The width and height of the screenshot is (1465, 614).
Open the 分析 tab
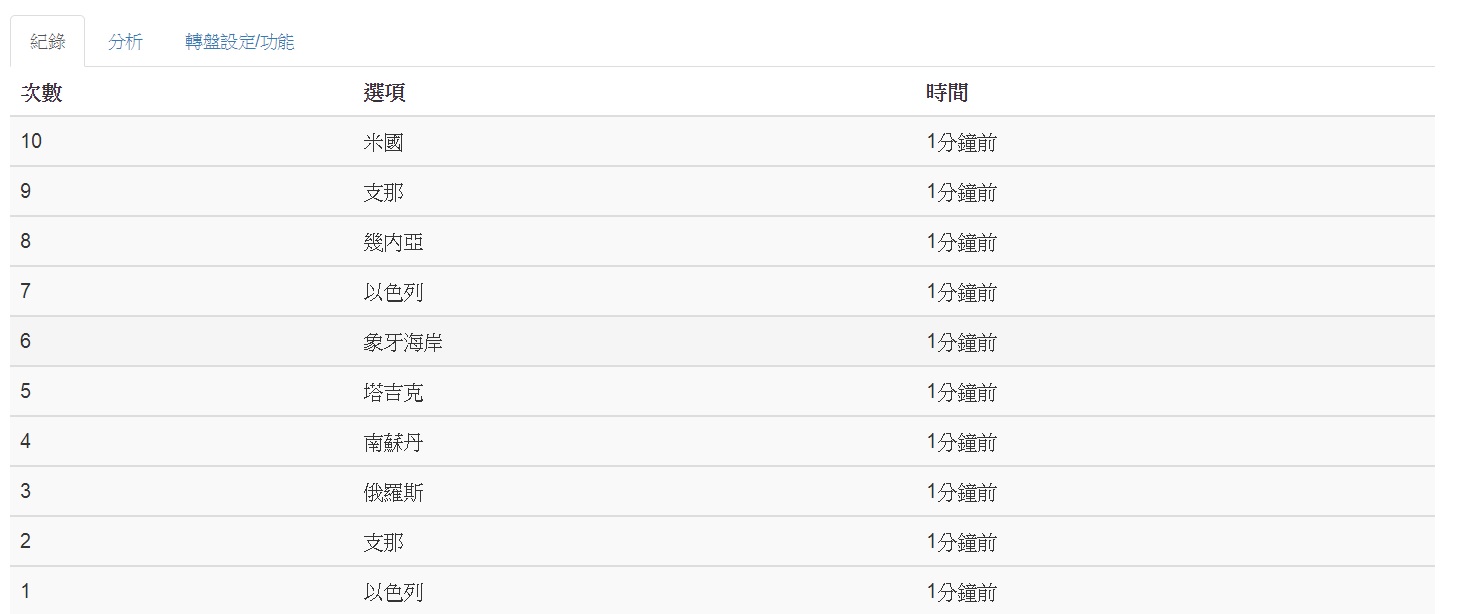coord(125,41)
